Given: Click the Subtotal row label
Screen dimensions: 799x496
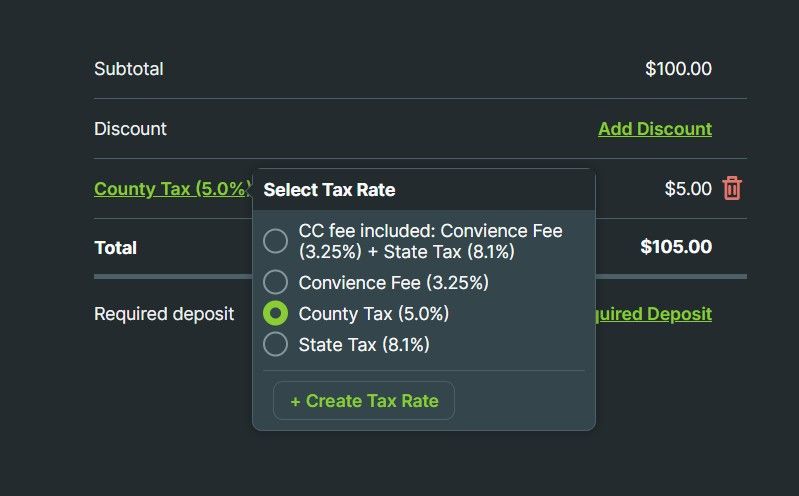Looking at the screenshot, I should 128,69.
